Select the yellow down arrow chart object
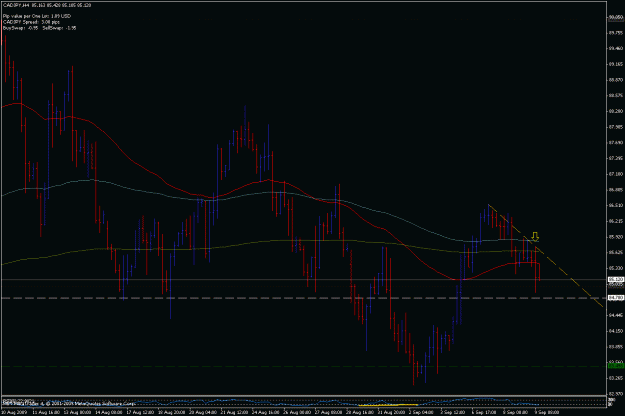The width and height of the screenshot is (625, 416). (x=535, y=236)
